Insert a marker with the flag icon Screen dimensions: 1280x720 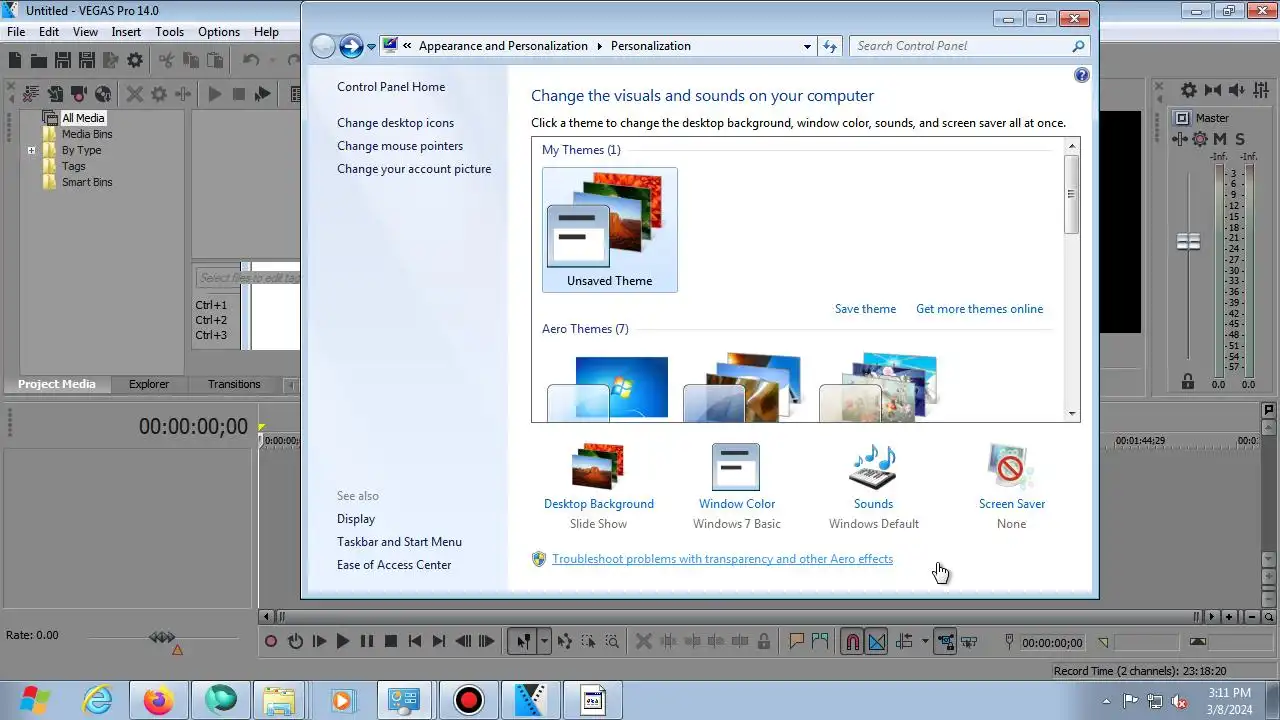pyautogui.click(x=797, y=642)
